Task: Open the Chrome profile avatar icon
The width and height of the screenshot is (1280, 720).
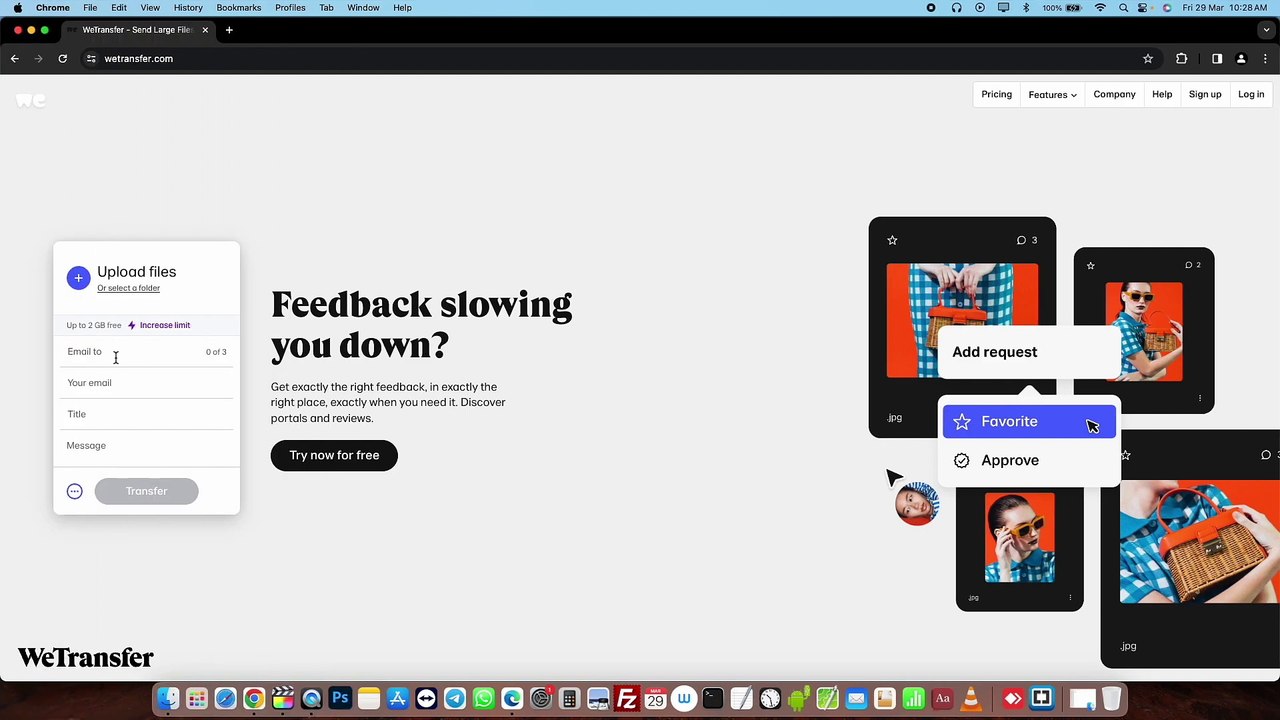Action: tap(1241, 59)
